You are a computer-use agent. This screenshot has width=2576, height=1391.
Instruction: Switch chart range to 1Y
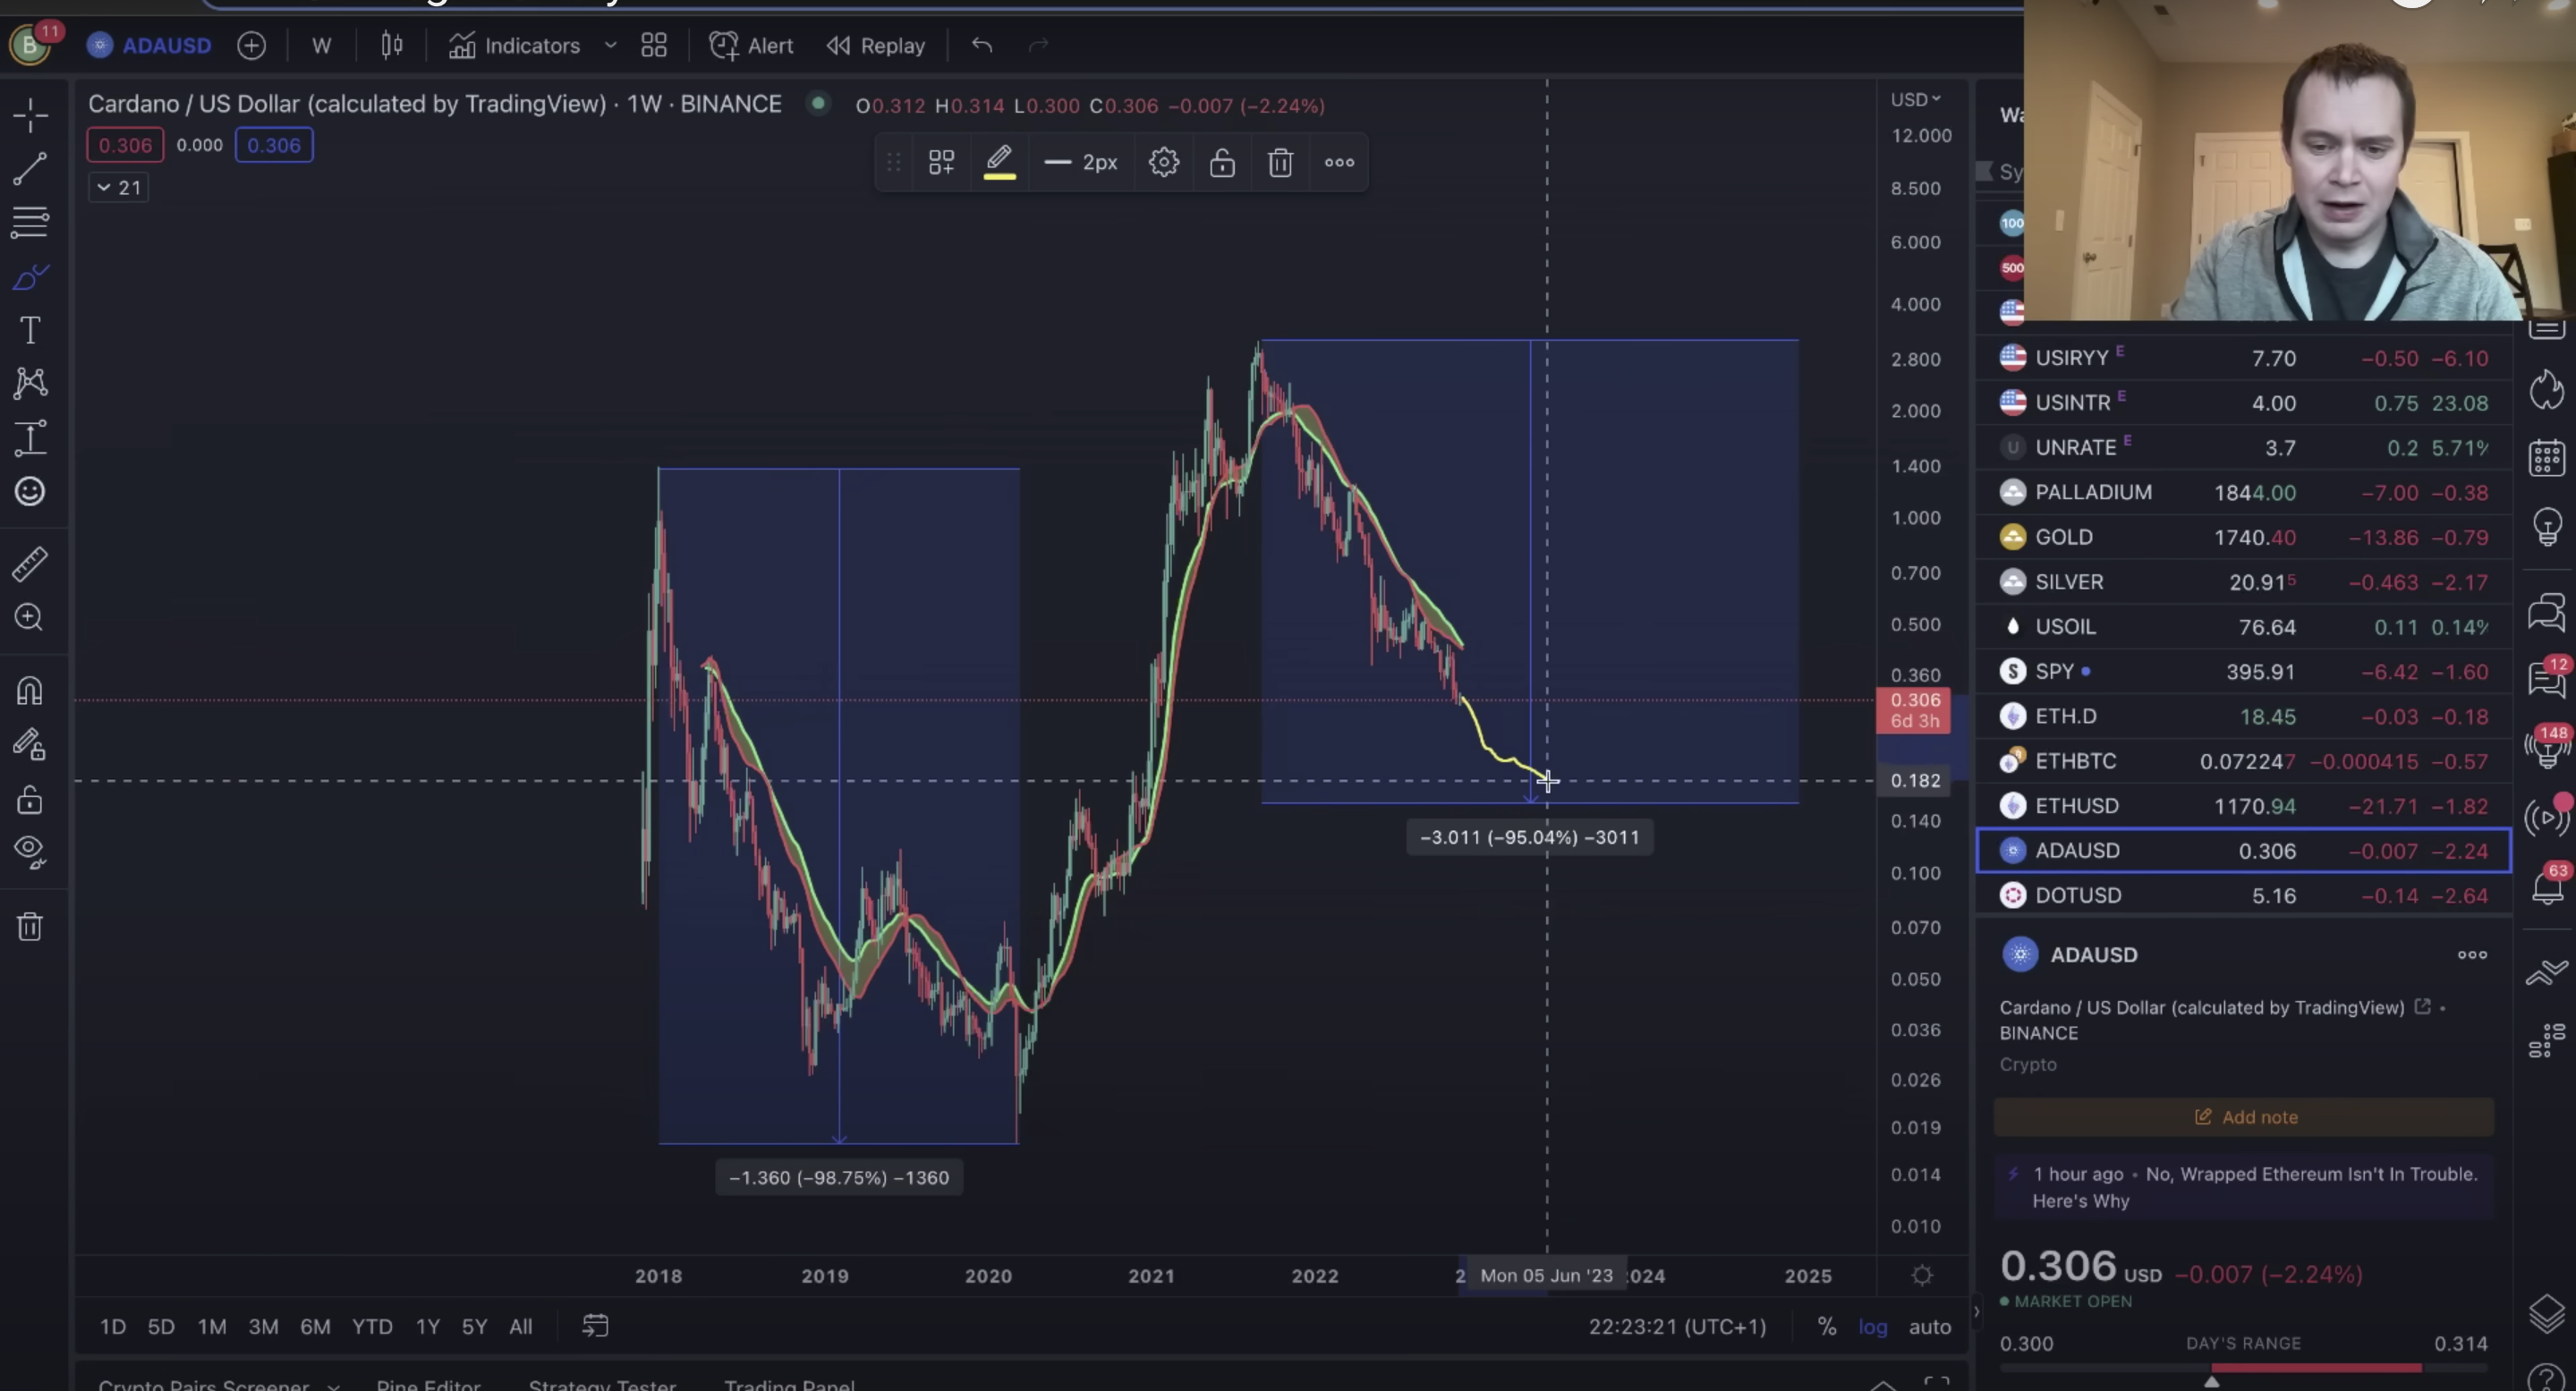[x=427, y=1326]
